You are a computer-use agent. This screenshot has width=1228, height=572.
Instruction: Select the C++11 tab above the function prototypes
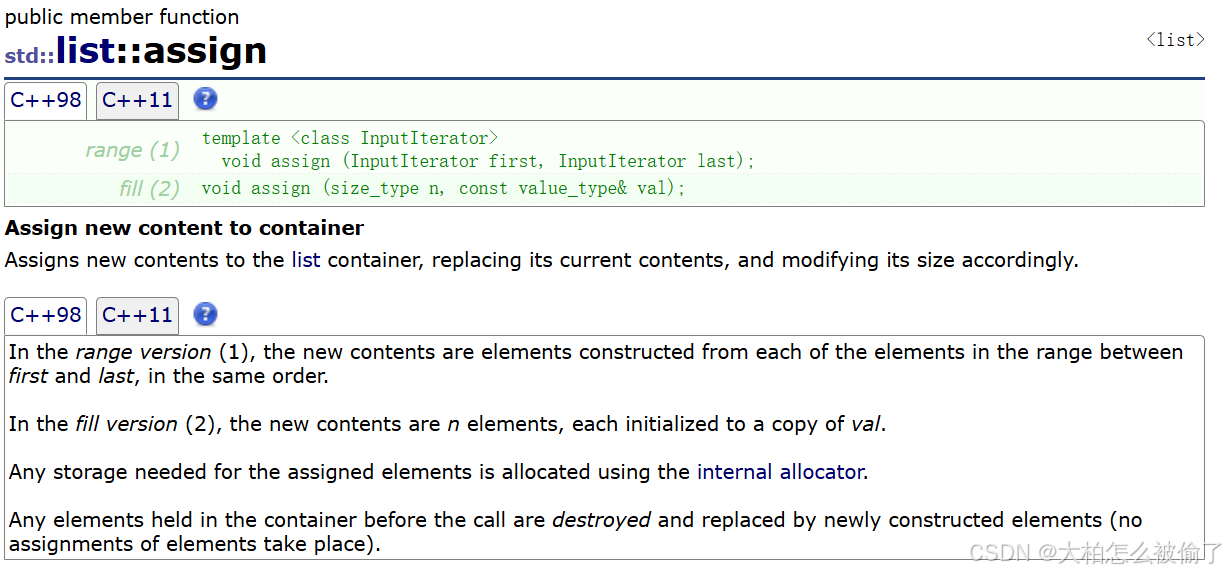(138, 100)
